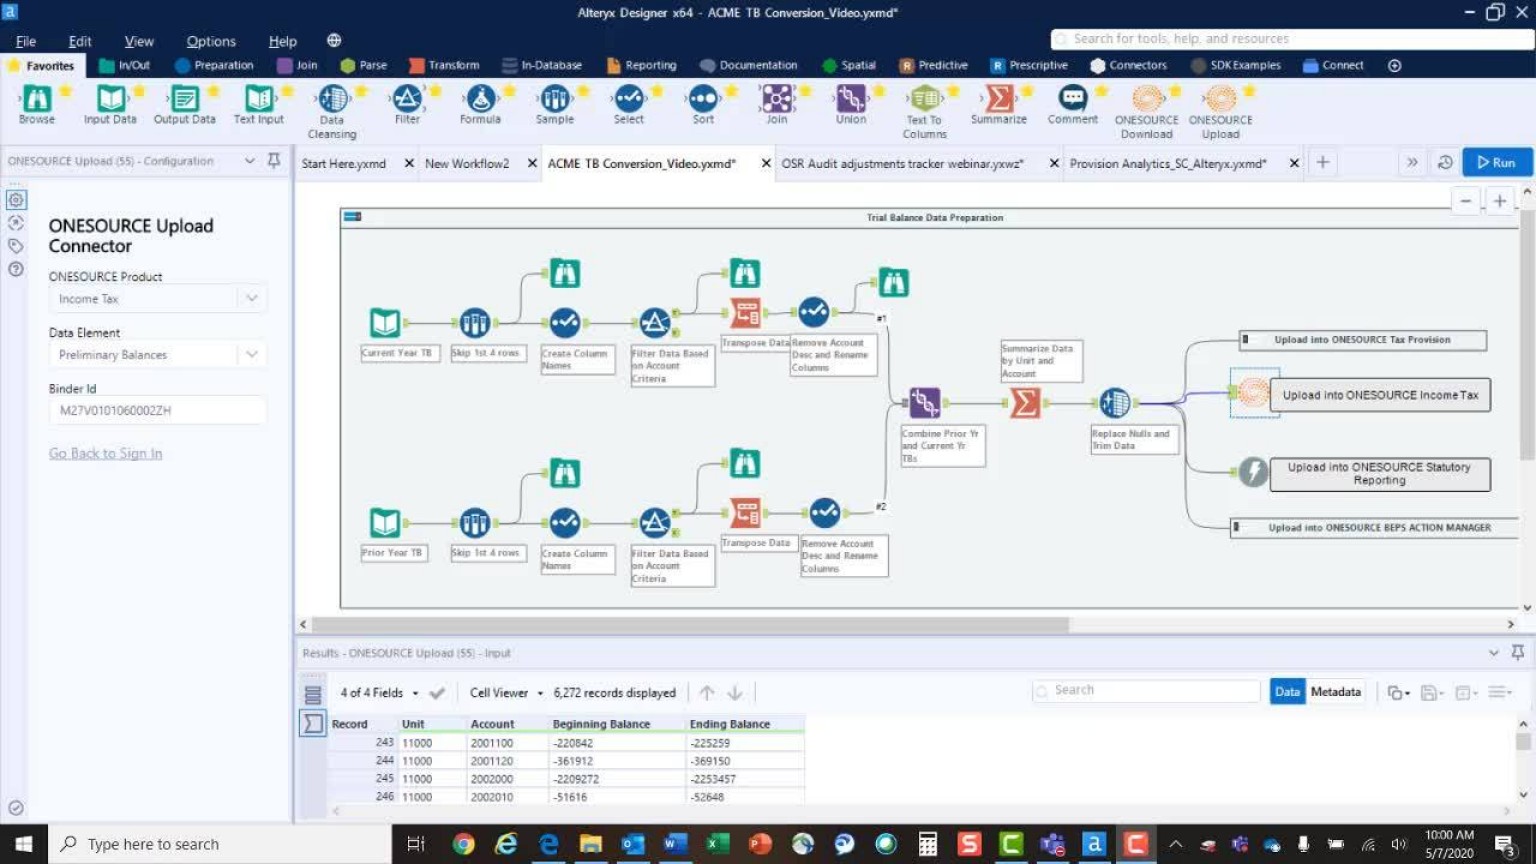The image size is (1536, 864).
Task: Run the workflow
Action: (1496, 162)
